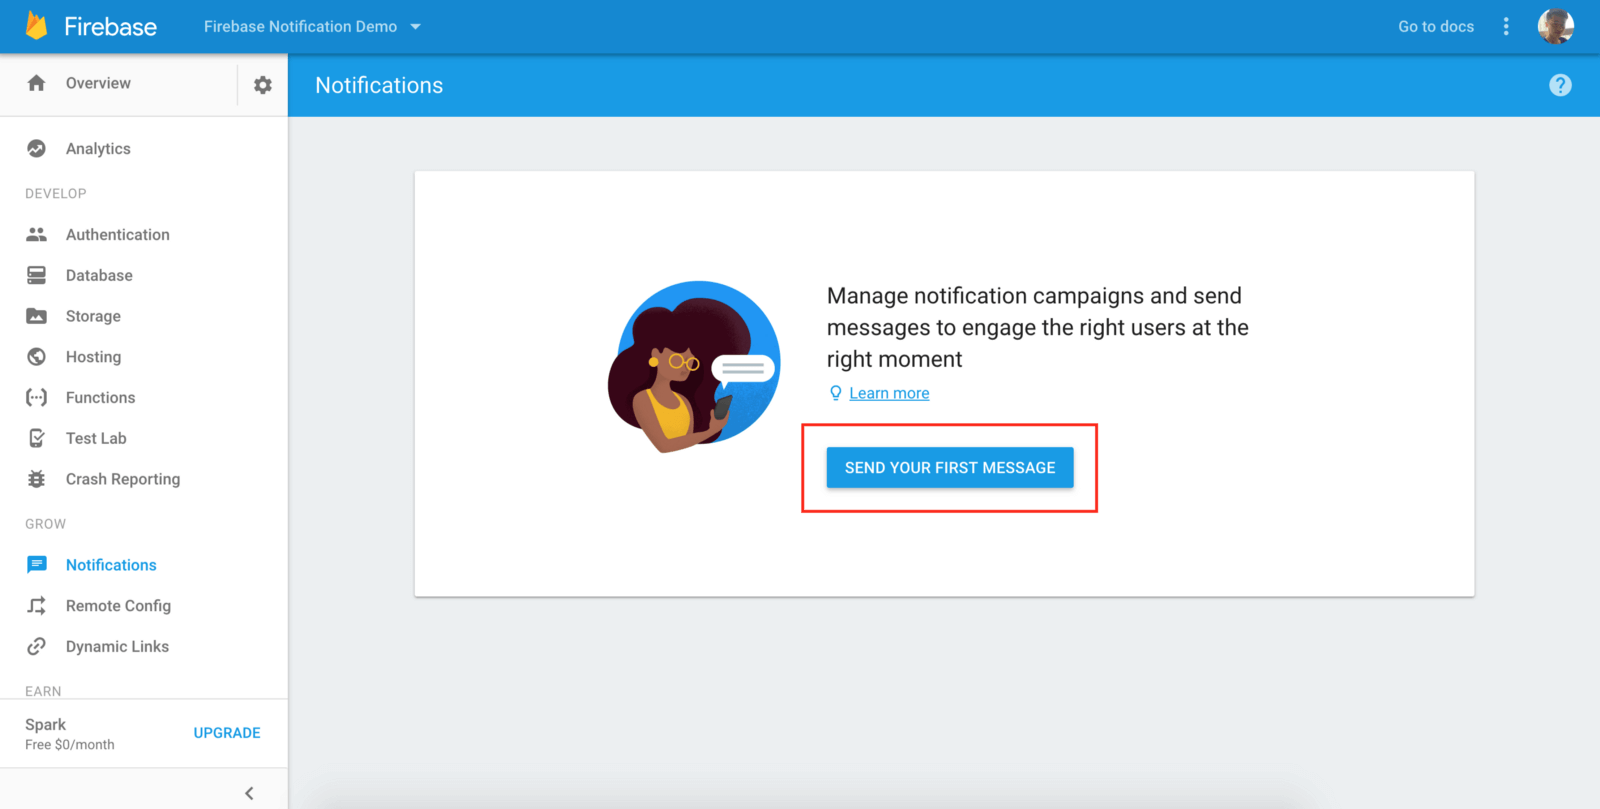Click the Database icon in sidebar
This screenshot has height=809, width=1600.
click(x=37, y=275)
